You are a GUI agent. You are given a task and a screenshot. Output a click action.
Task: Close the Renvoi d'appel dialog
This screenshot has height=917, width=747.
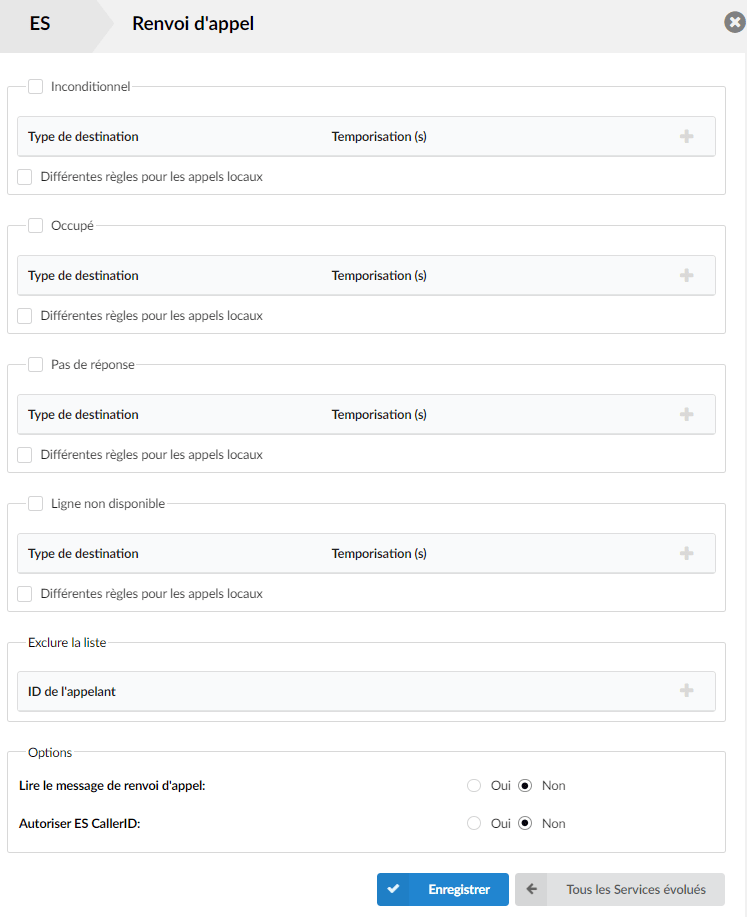[x=734, y=23]
